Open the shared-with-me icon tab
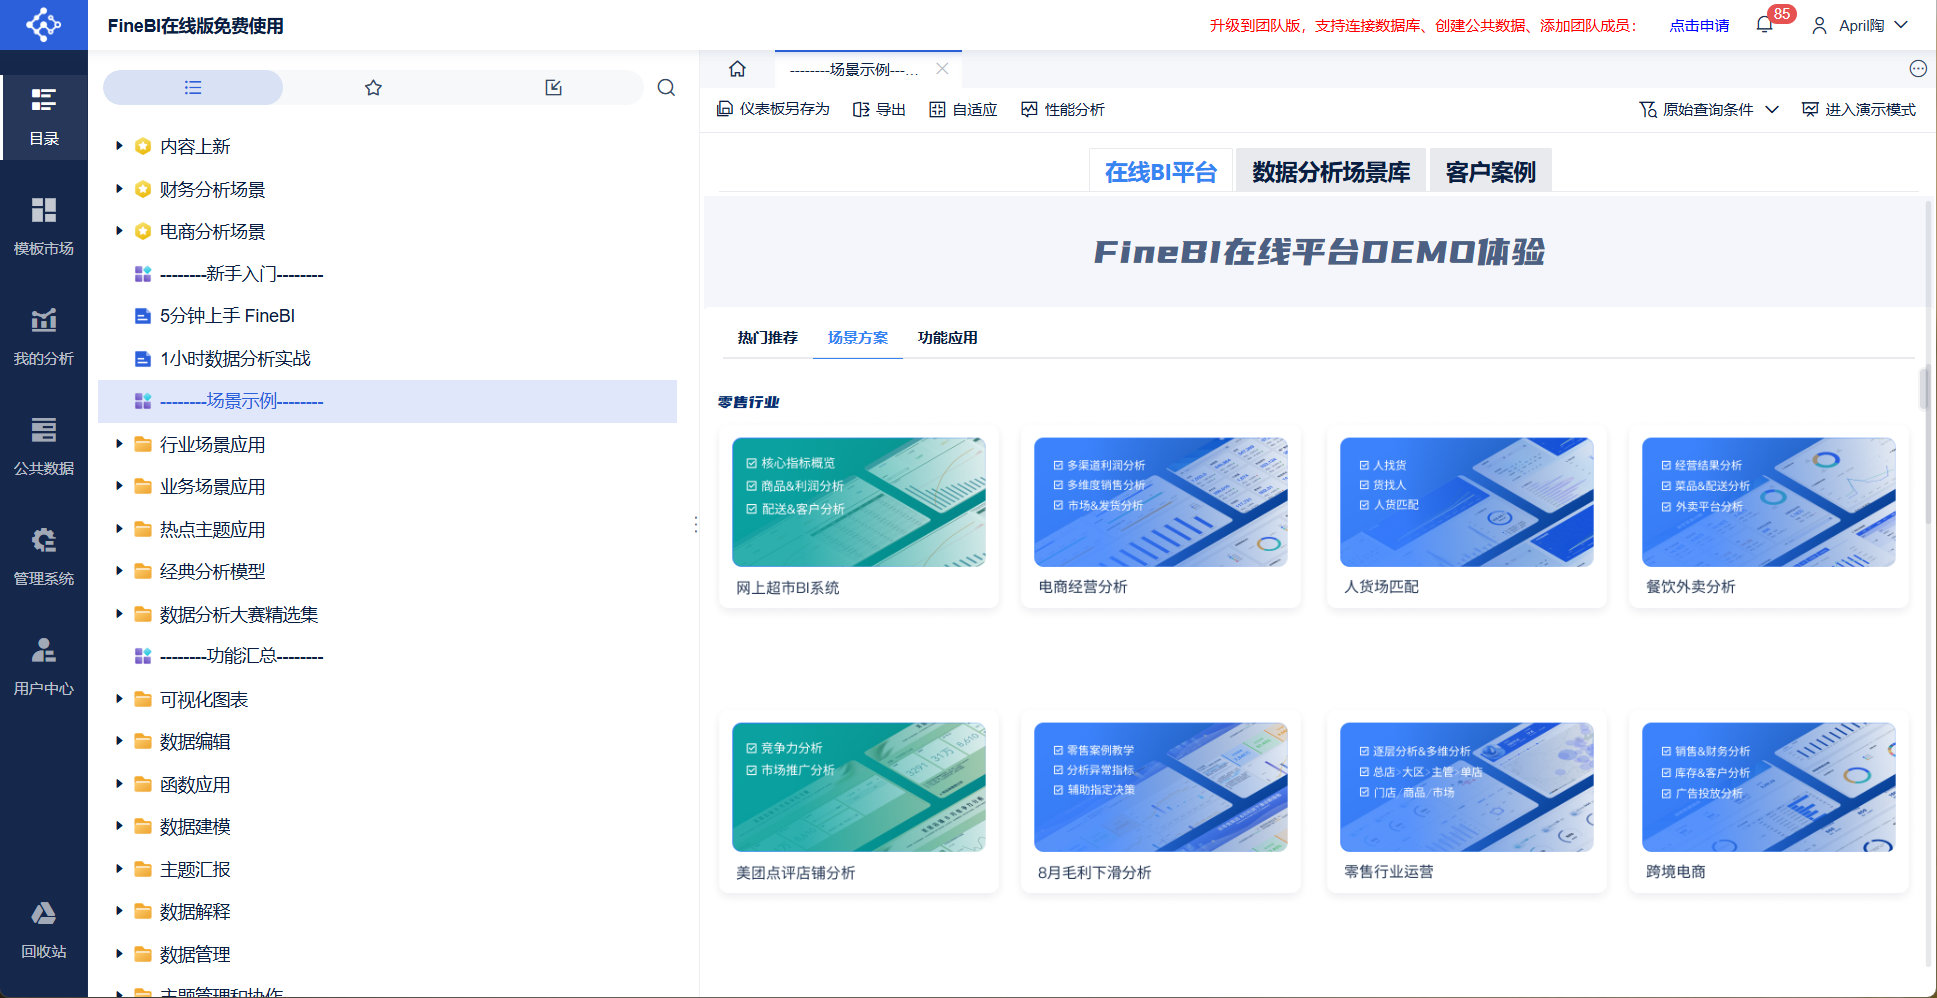 (553, 88)
